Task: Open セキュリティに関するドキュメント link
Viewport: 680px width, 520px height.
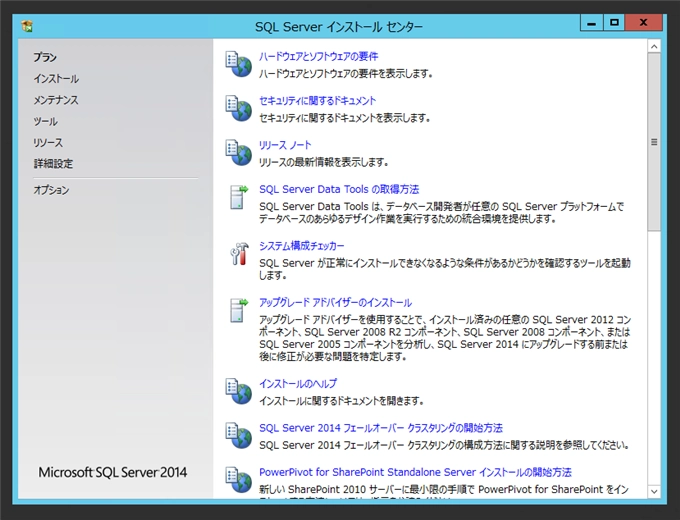Action: coord(317,101)
